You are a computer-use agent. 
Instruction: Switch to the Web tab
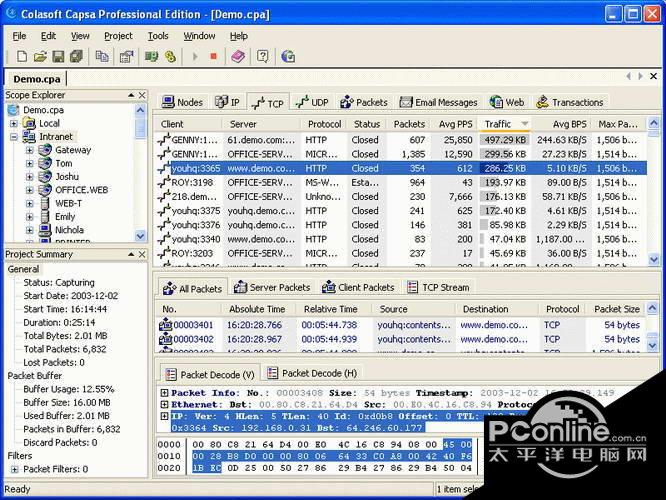(507, 102)
